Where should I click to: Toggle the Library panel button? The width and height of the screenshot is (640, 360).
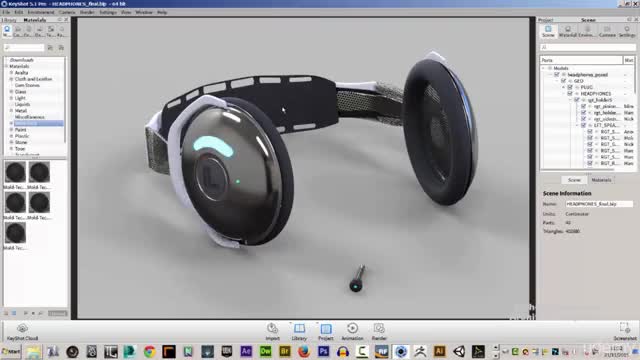299,331
